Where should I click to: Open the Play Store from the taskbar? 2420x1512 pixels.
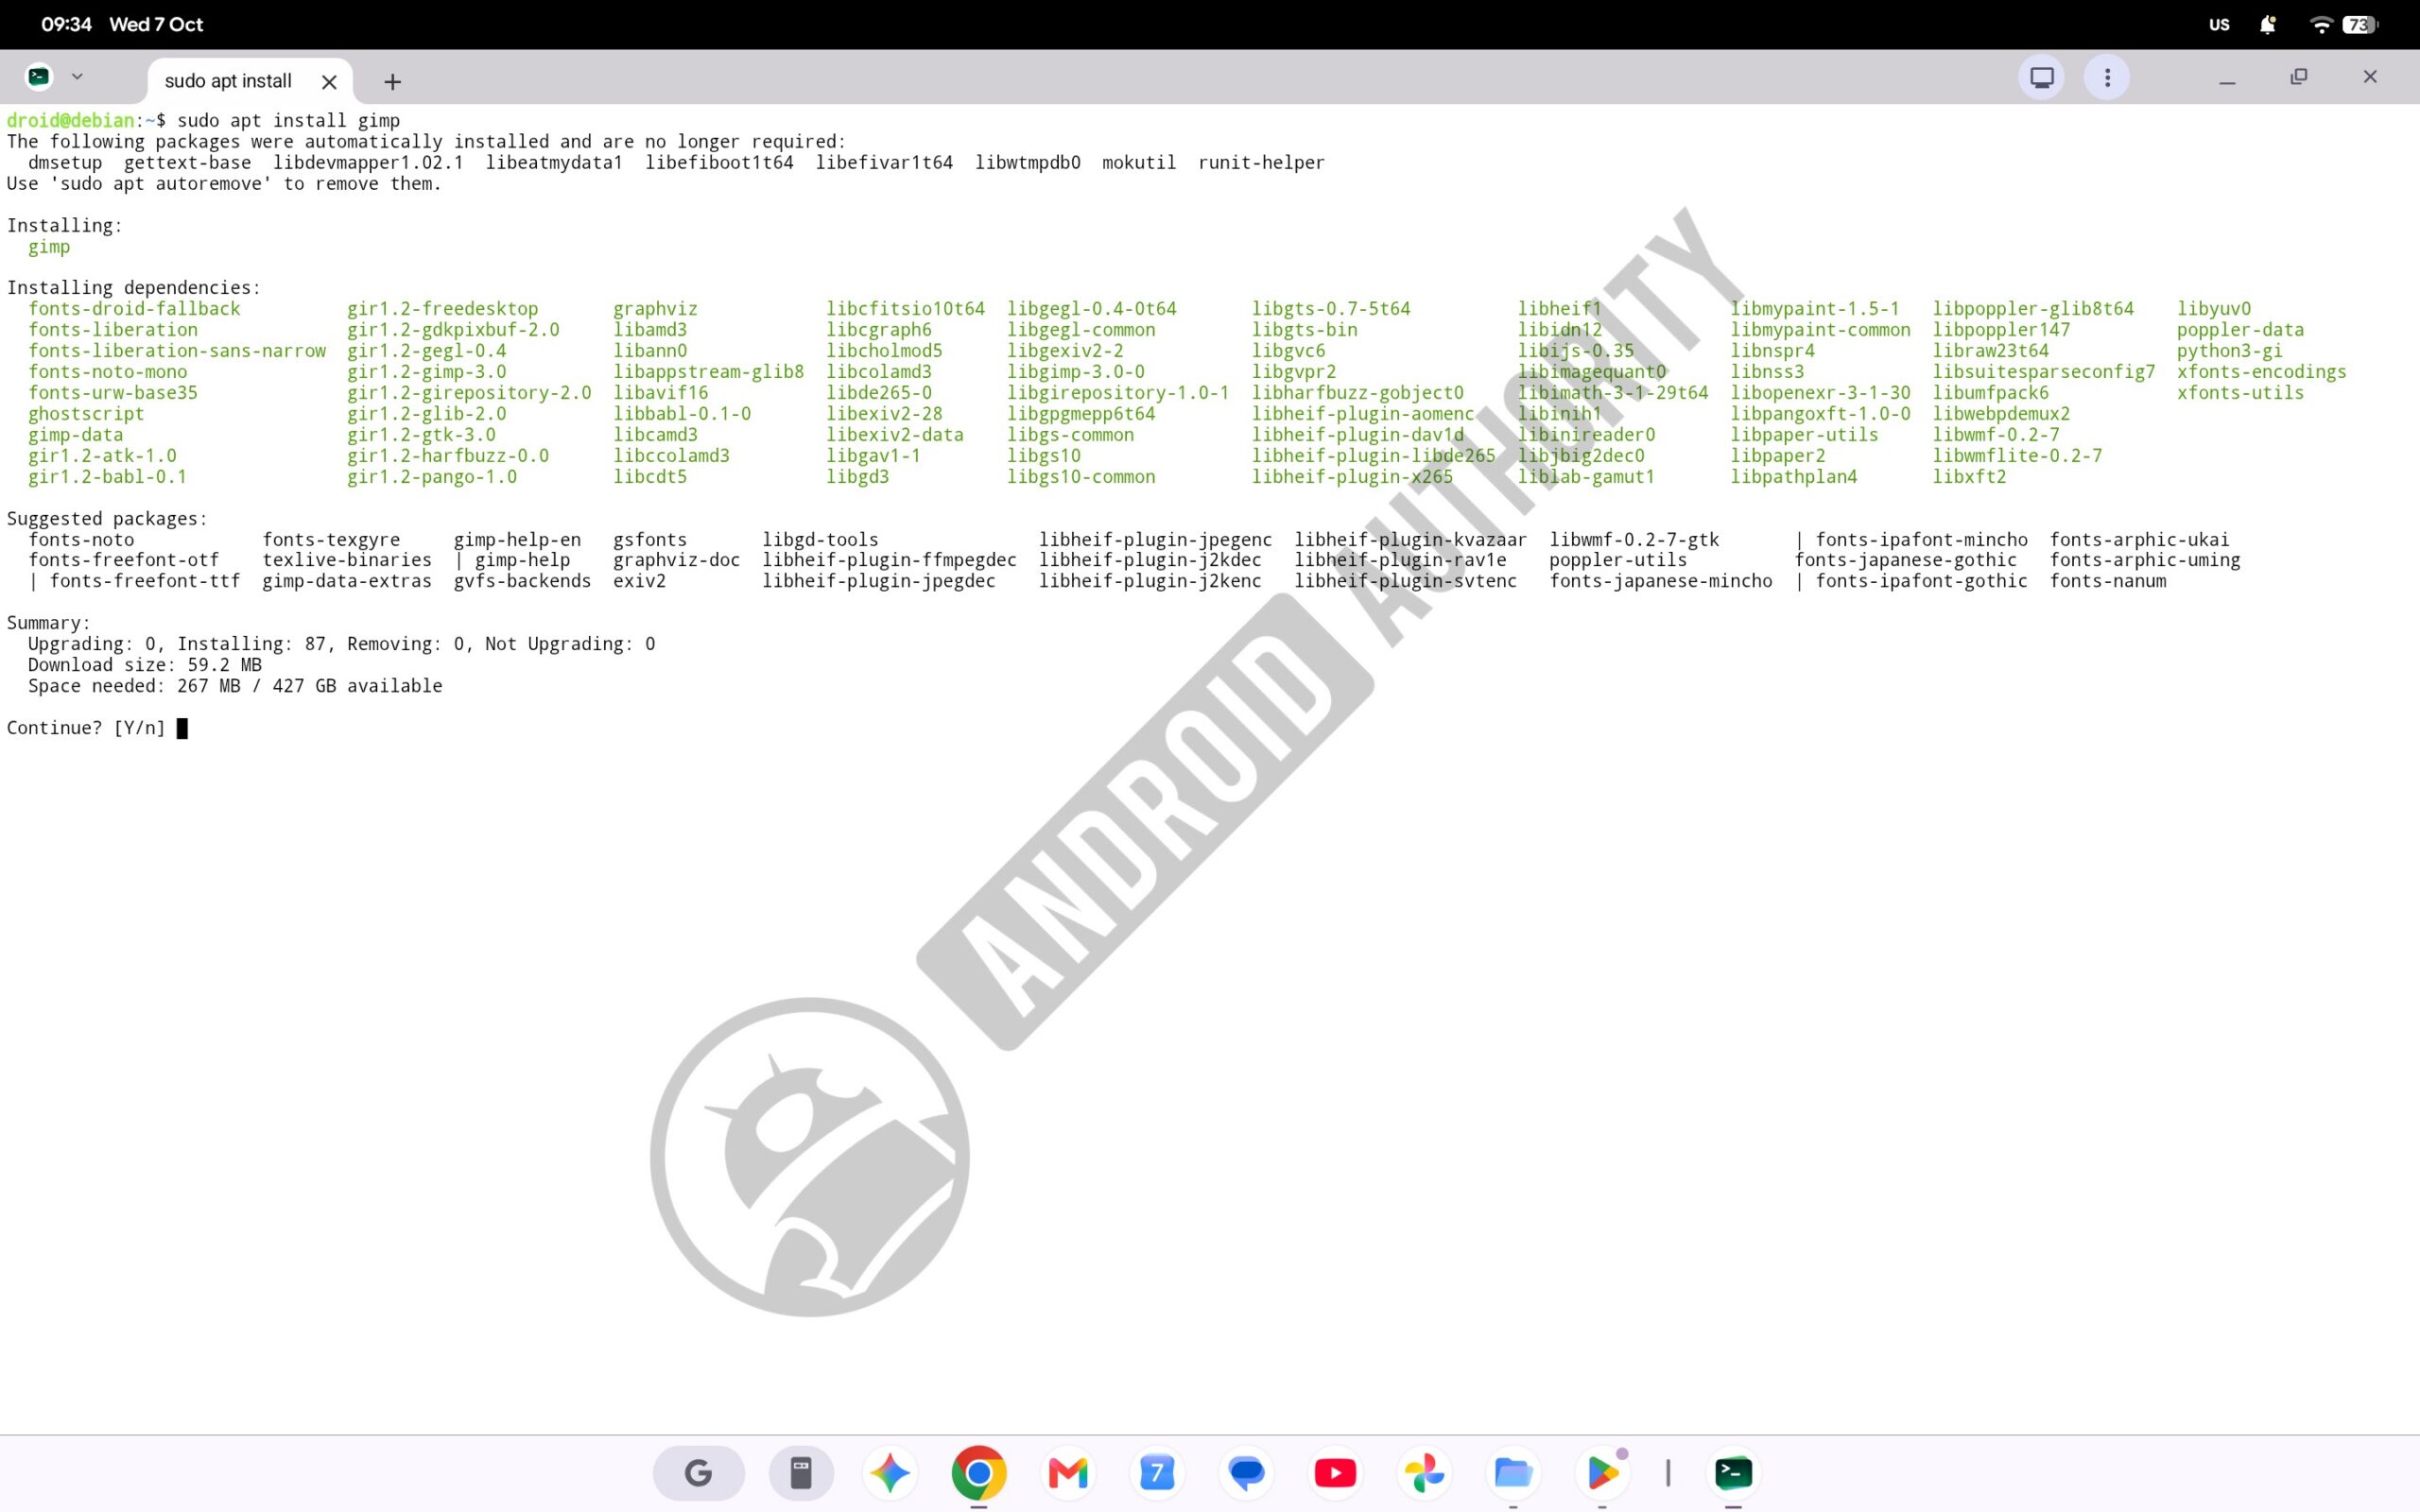(x=1602, y=1472)
